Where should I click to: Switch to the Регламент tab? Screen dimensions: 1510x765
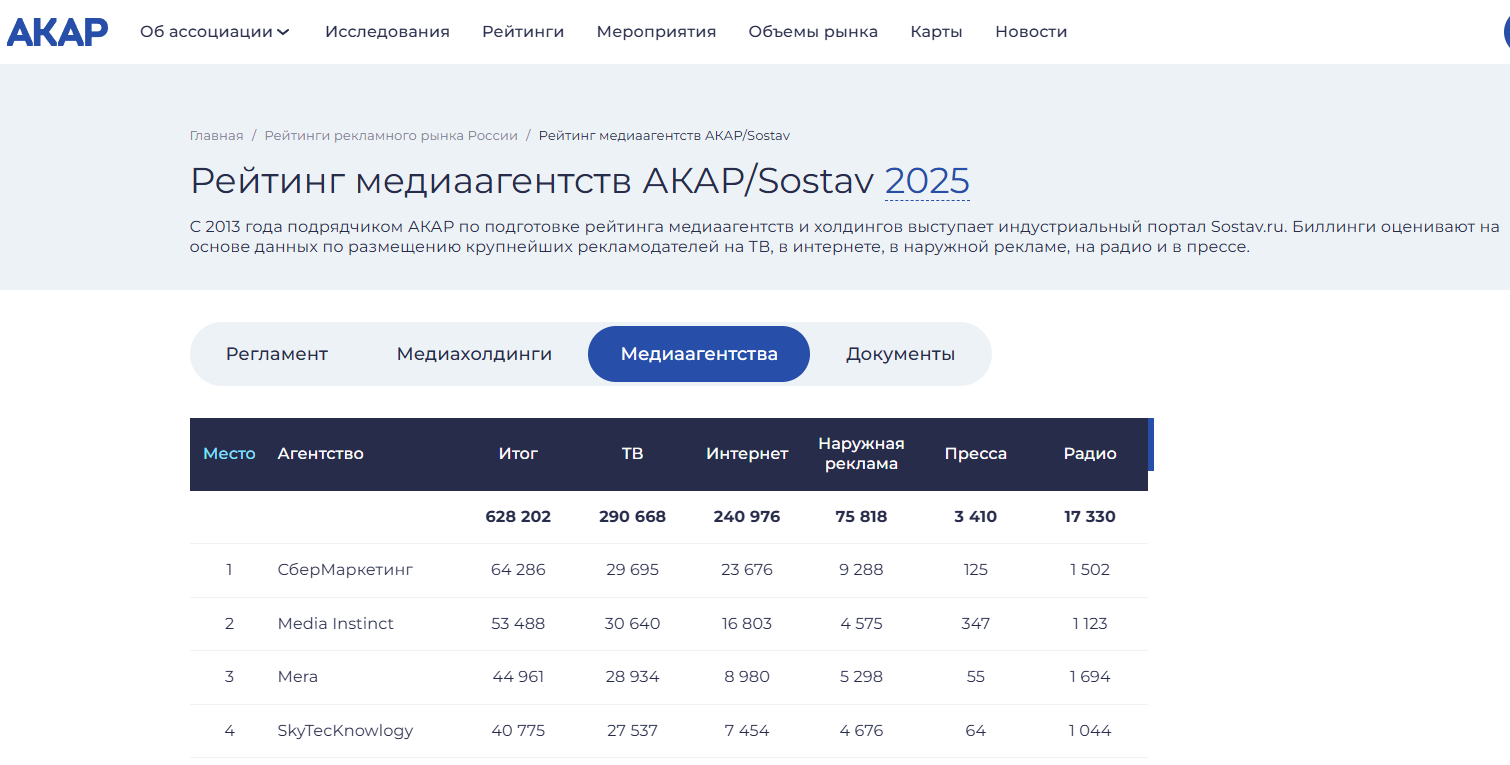277,354
